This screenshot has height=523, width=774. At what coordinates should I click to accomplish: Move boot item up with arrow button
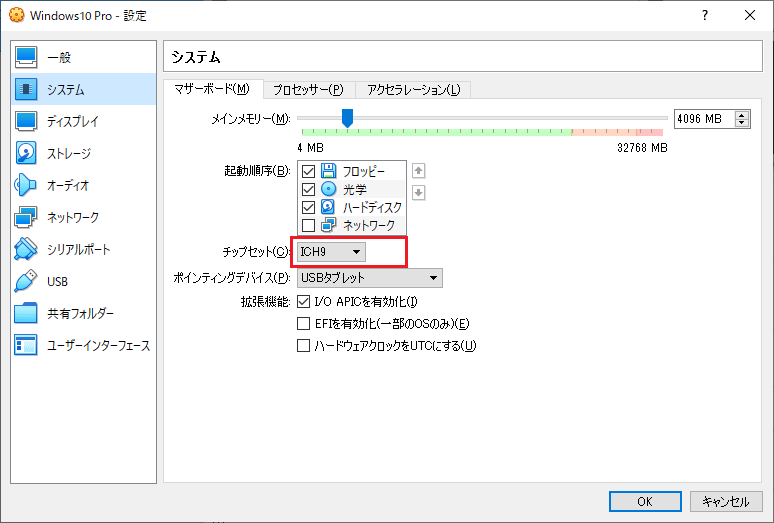[419, 171]
